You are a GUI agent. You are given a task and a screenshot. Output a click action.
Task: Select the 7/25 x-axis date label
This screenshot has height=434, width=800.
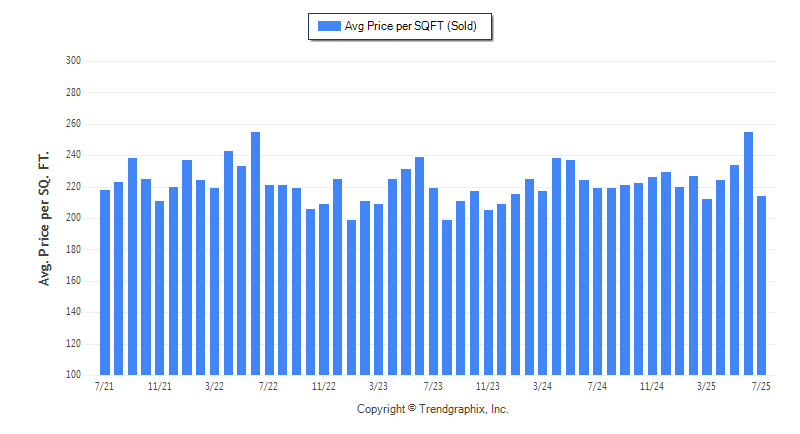point(761,387)
